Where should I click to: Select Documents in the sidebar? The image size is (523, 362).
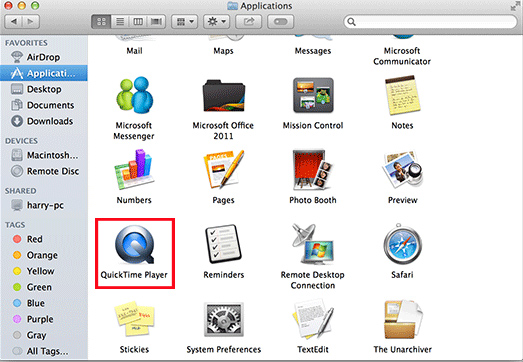44,105
